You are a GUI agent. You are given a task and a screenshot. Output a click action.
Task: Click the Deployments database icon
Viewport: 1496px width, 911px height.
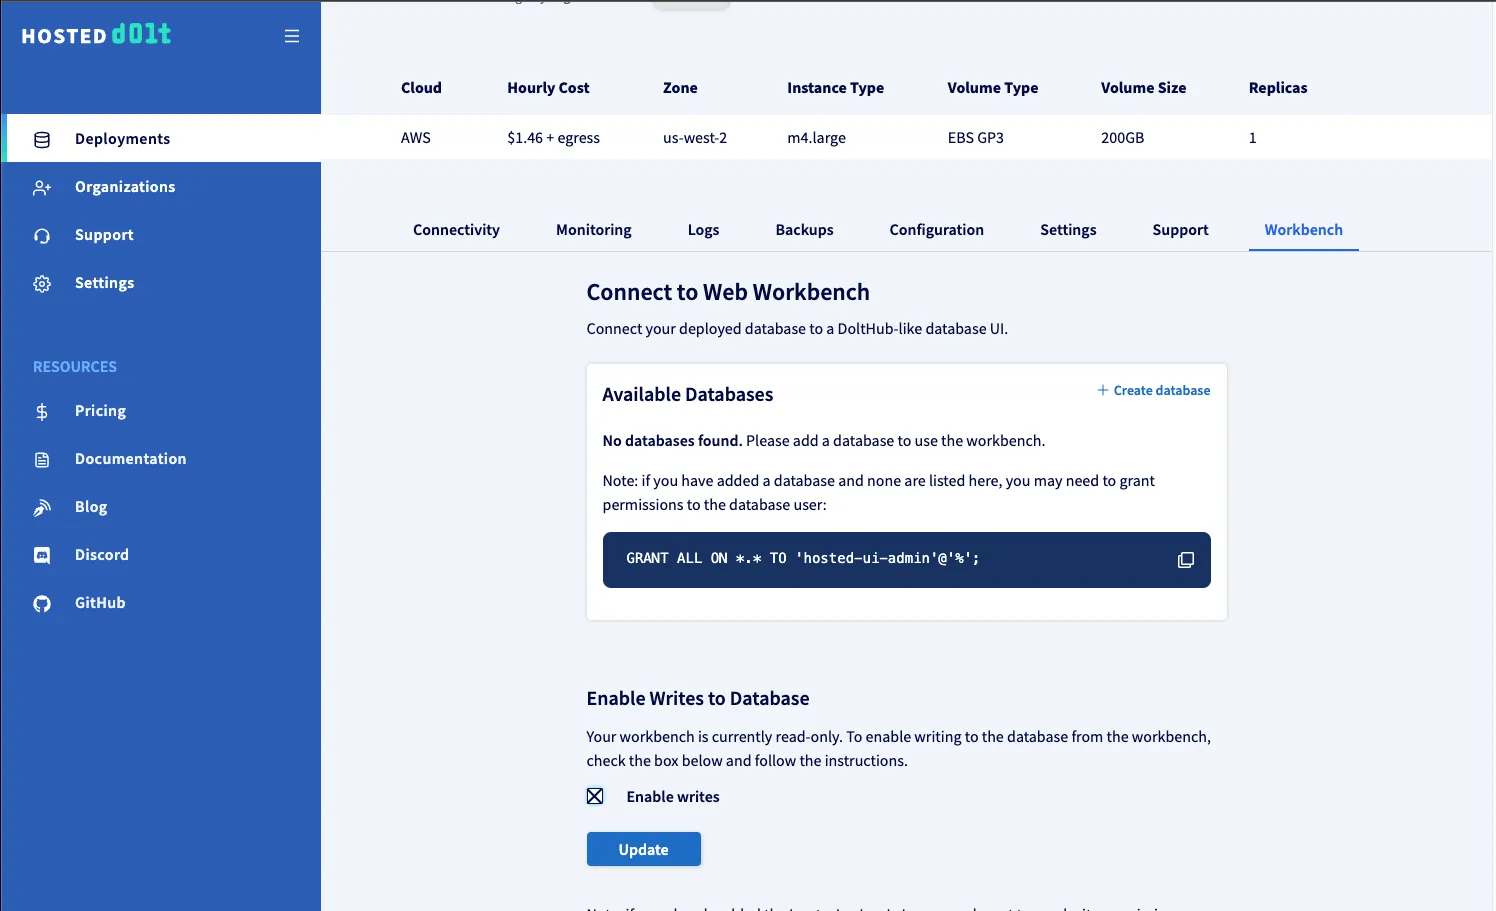pyautogui.click(x=42, y=139)
